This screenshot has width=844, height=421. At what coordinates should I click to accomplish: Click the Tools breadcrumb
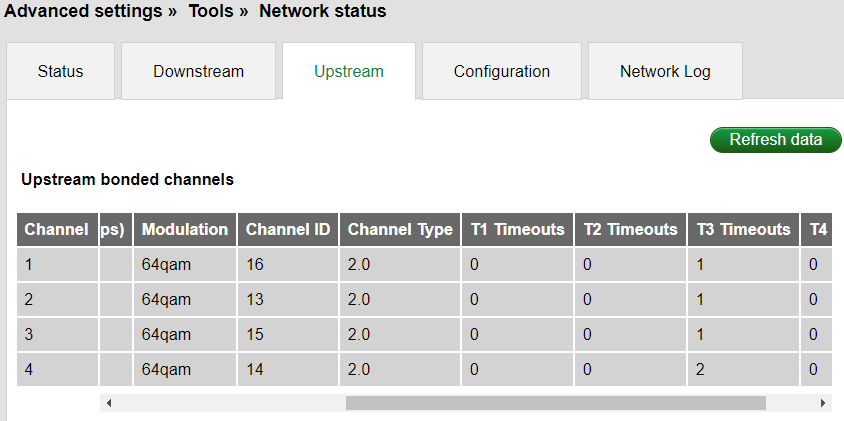212,12
